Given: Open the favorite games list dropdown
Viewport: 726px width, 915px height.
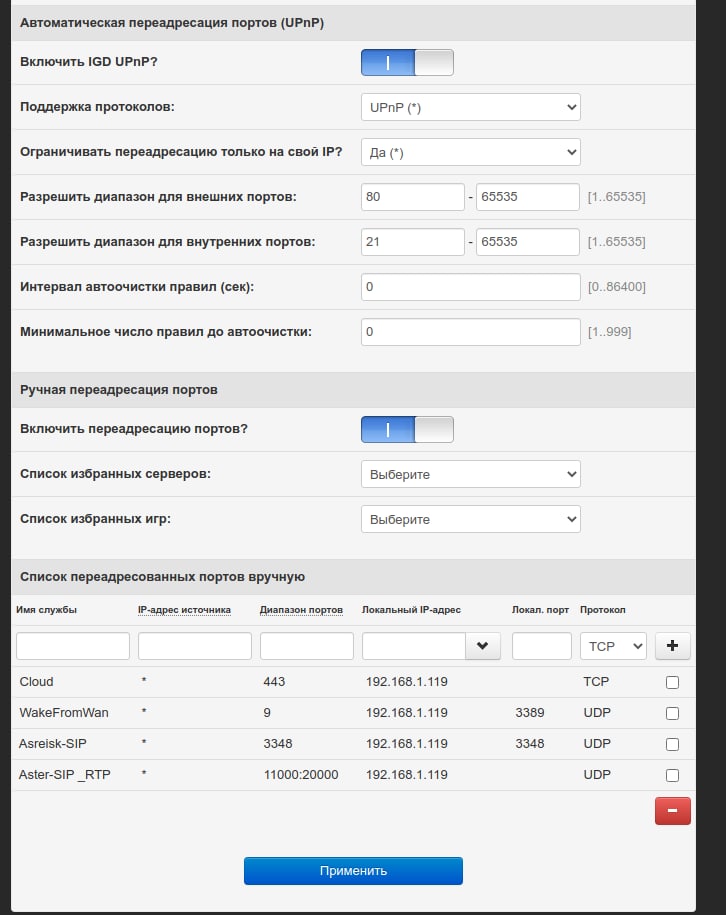Looking at the screenshot, I should (470, 519).
